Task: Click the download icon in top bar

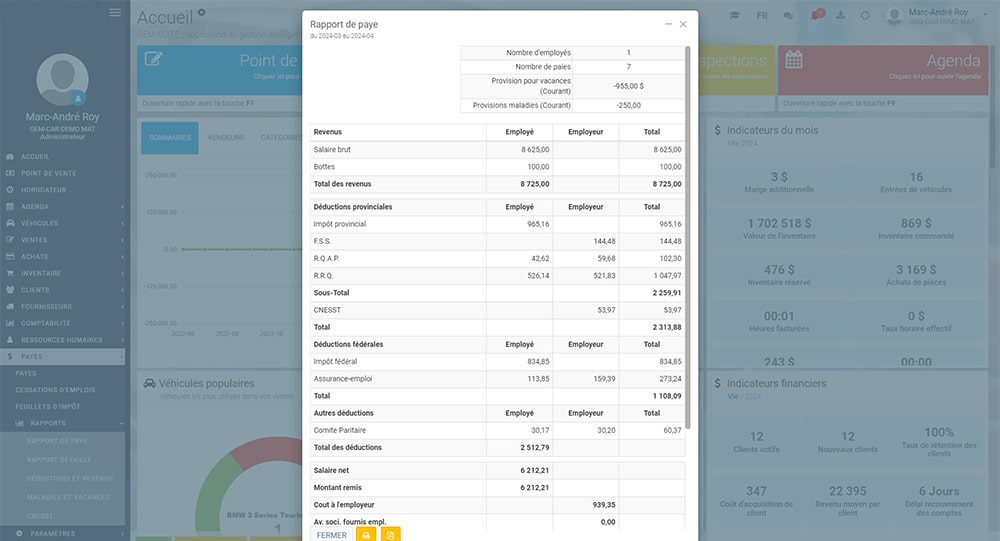Action: (840, 16)
